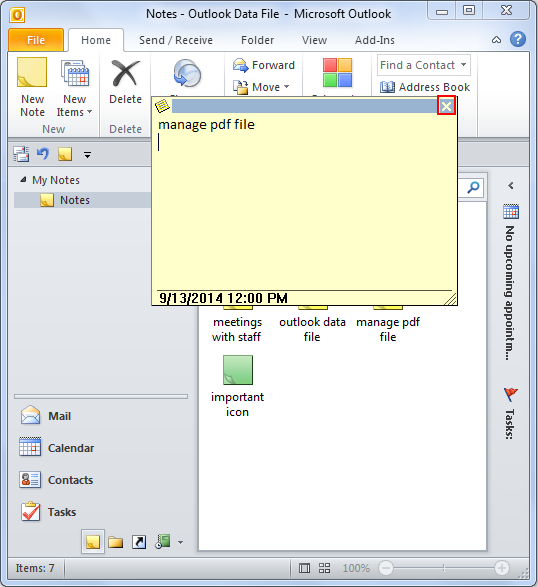538x587 pixels.
Task: Close the manage pdf file note
Action: click(x=446, y=106)
